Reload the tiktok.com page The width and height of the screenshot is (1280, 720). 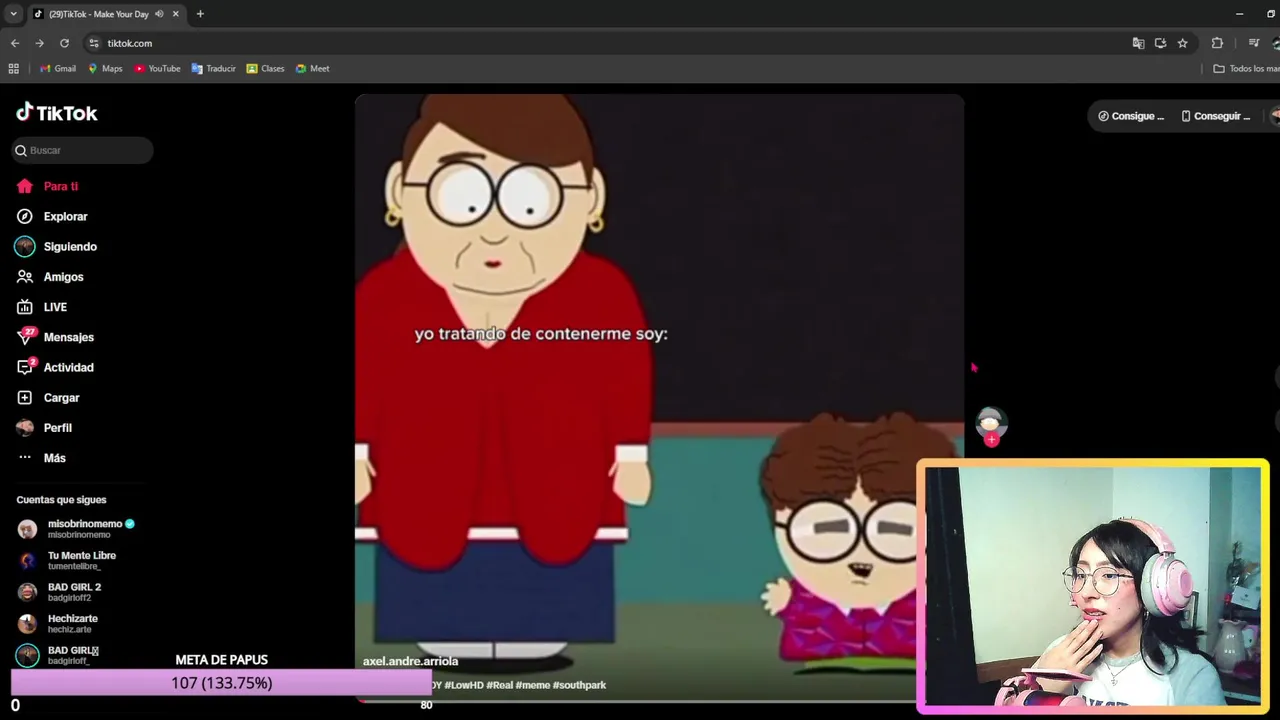click(64, 43)
